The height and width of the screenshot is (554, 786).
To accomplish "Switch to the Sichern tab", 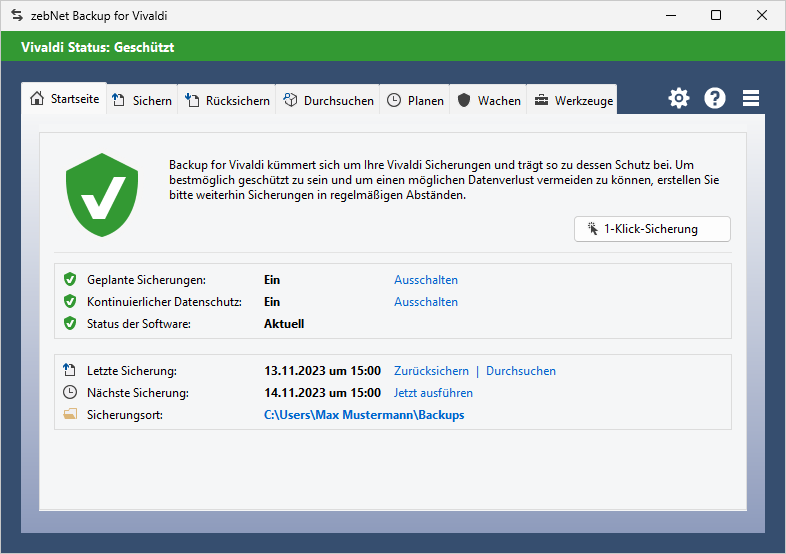I will (142, 100).
